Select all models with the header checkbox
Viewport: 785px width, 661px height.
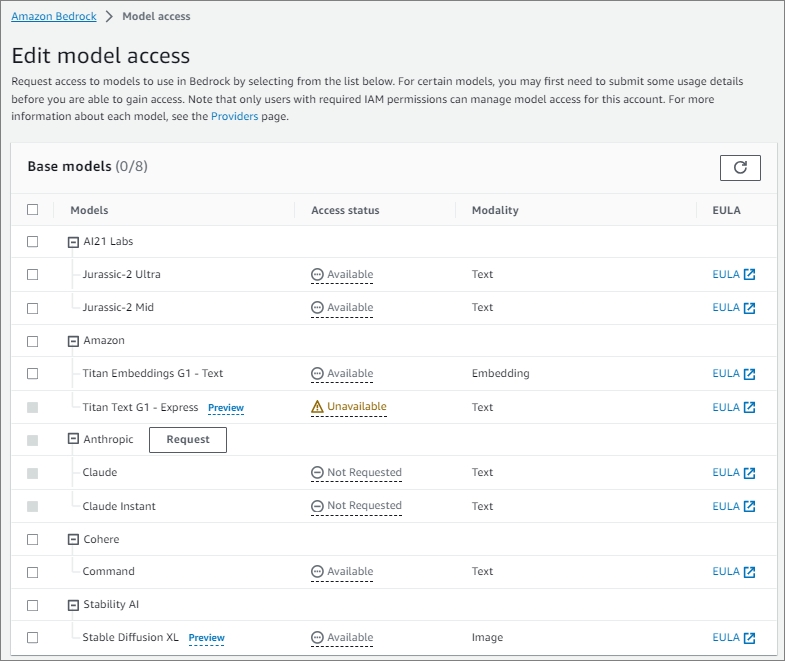[33, 210]
